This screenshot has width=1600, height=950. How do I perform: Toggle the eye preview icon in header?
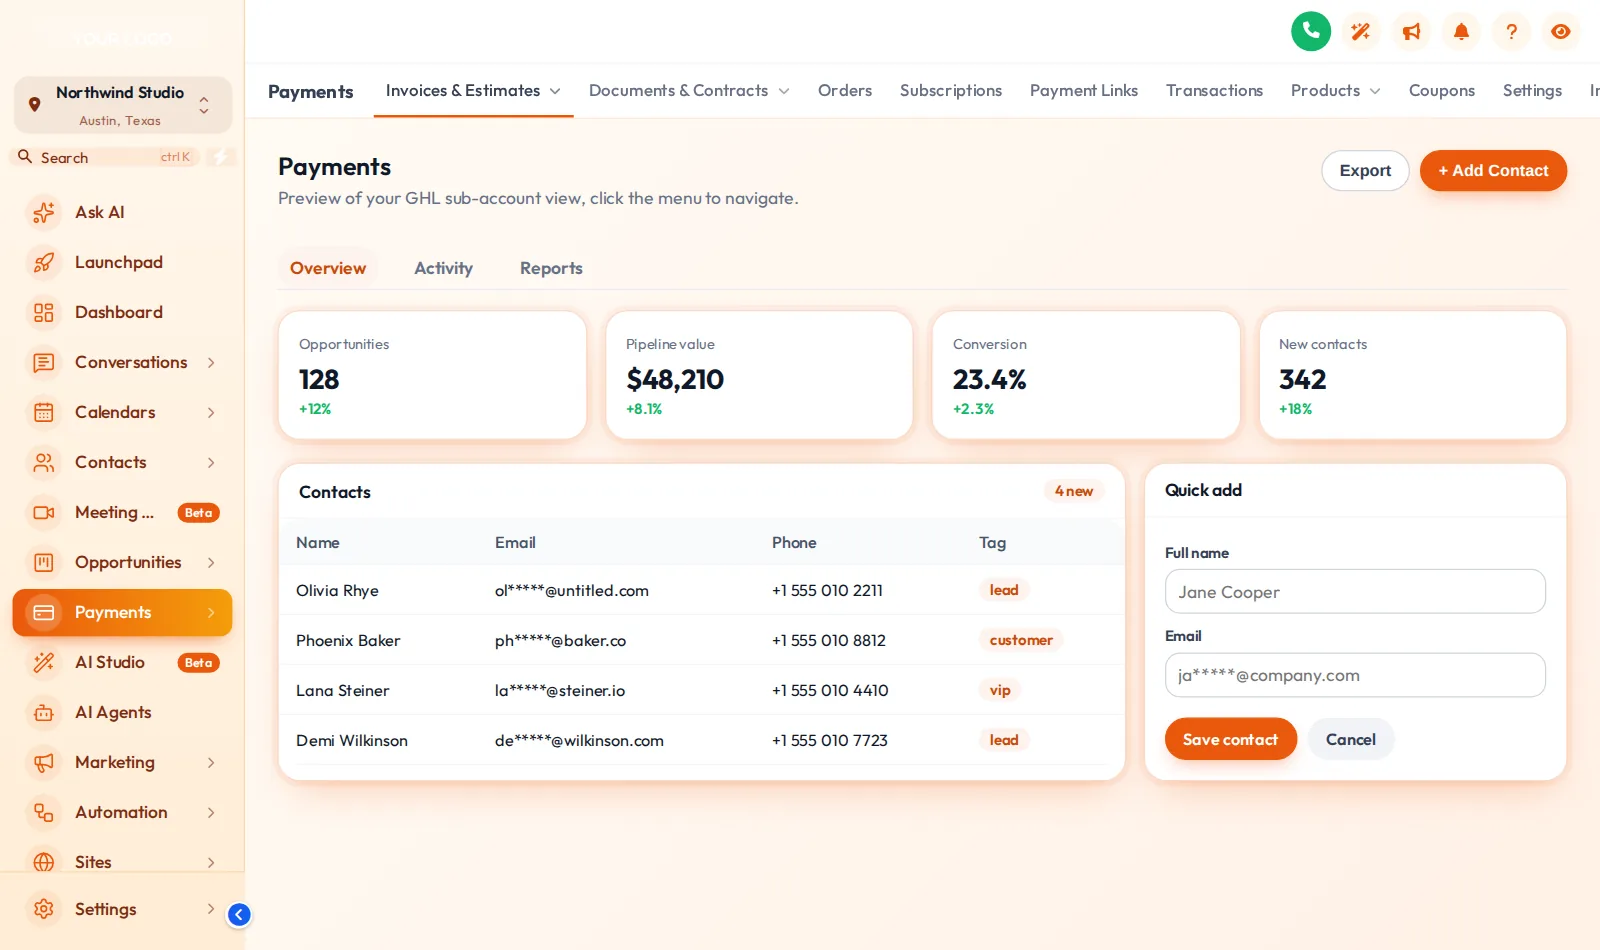coord(1561,32)
